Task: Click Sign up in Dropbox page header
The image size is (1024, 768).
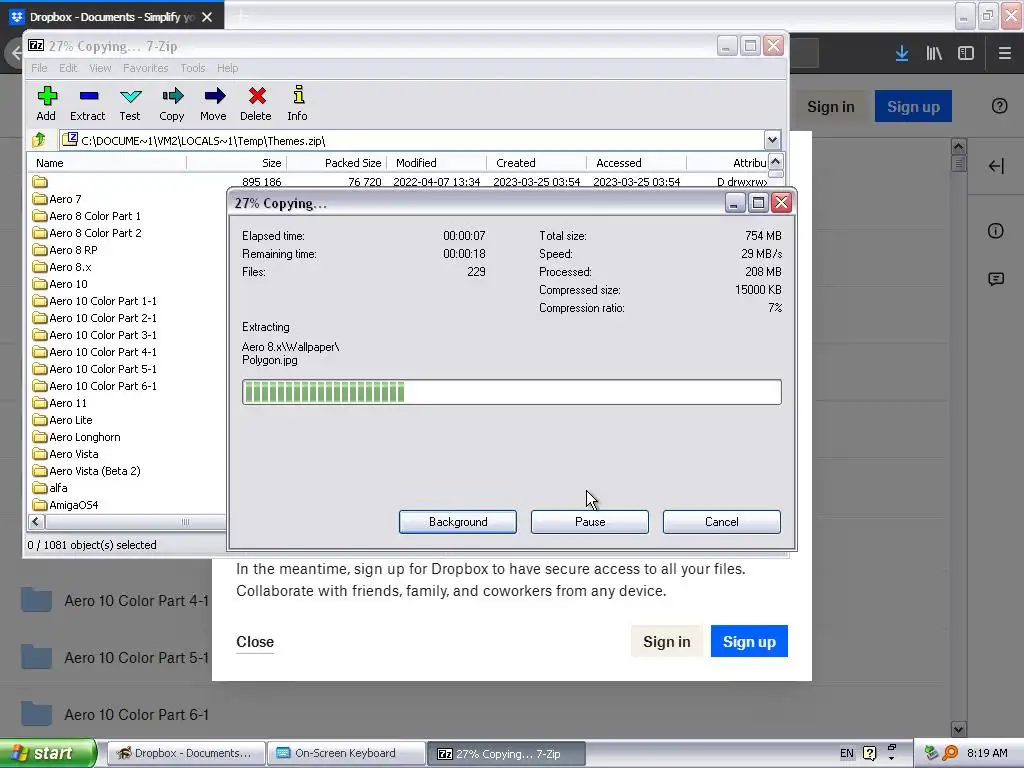Action: click(913, 106)
